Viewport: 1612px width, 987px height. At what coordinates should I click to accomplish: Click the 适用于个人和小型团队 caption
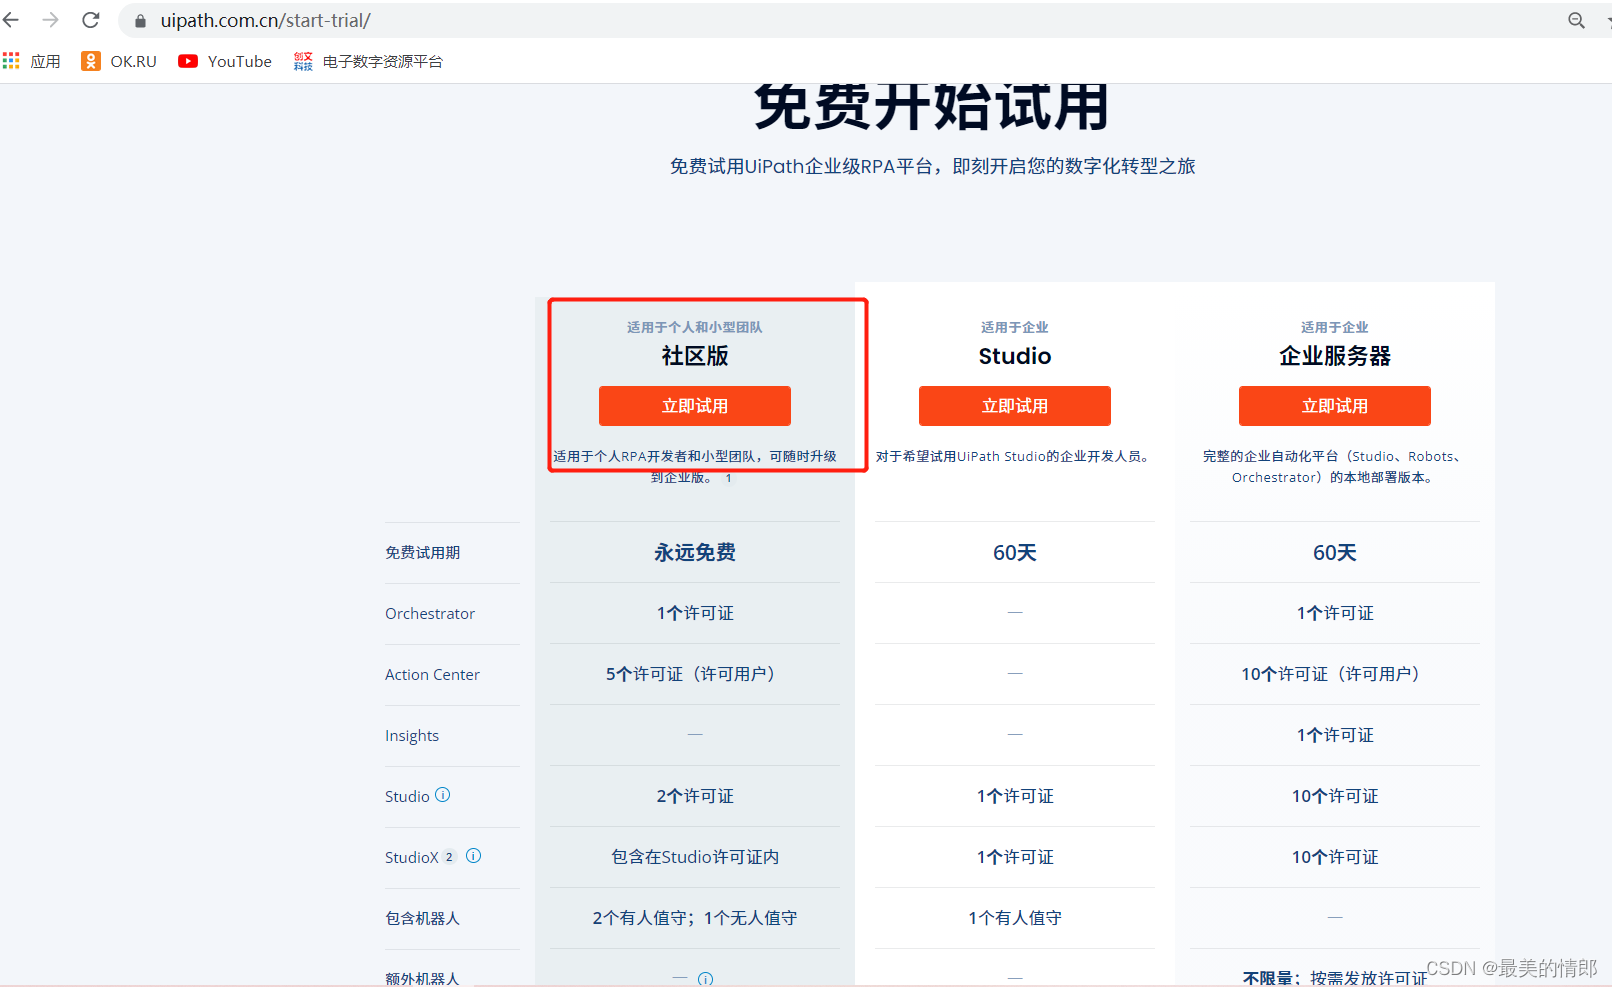coord(695,328)
